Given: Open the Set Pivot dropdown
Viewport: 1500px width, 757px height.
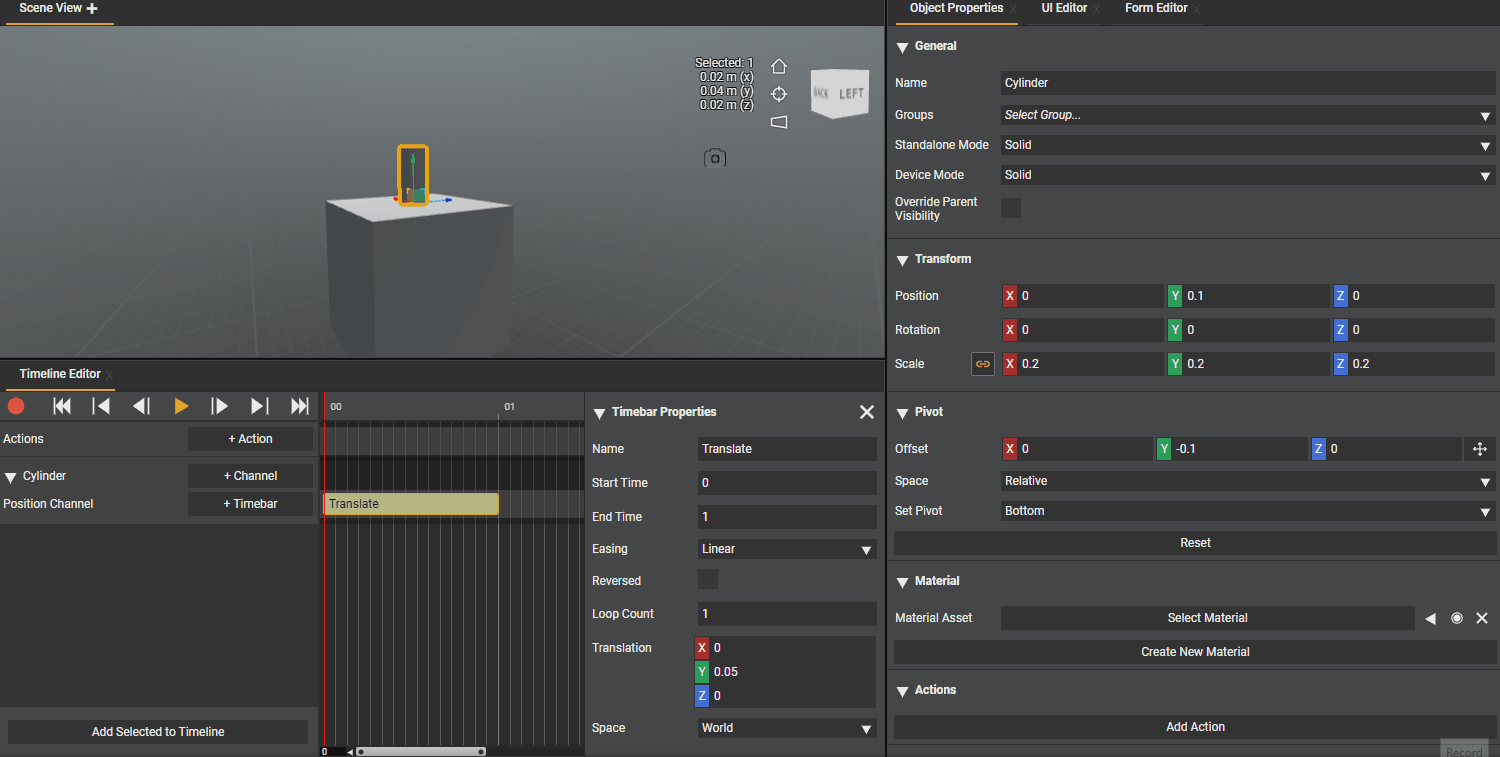Looking at the screenshot, I should 1247,511.
